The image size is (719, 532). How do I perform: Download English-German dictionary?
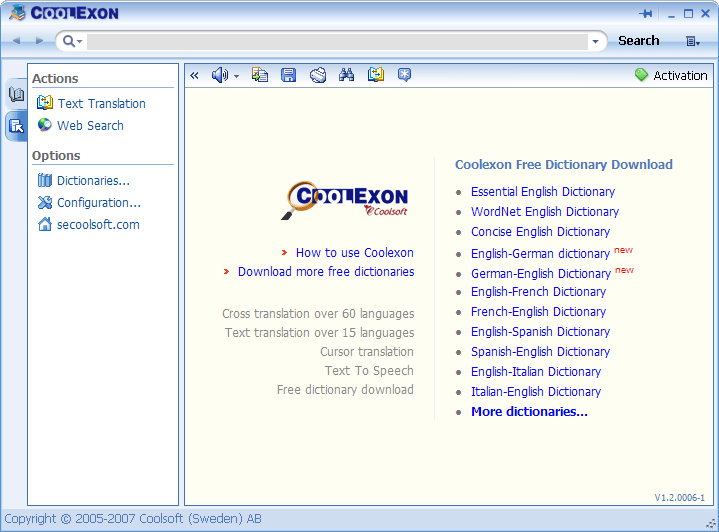(x=540, y=254)
